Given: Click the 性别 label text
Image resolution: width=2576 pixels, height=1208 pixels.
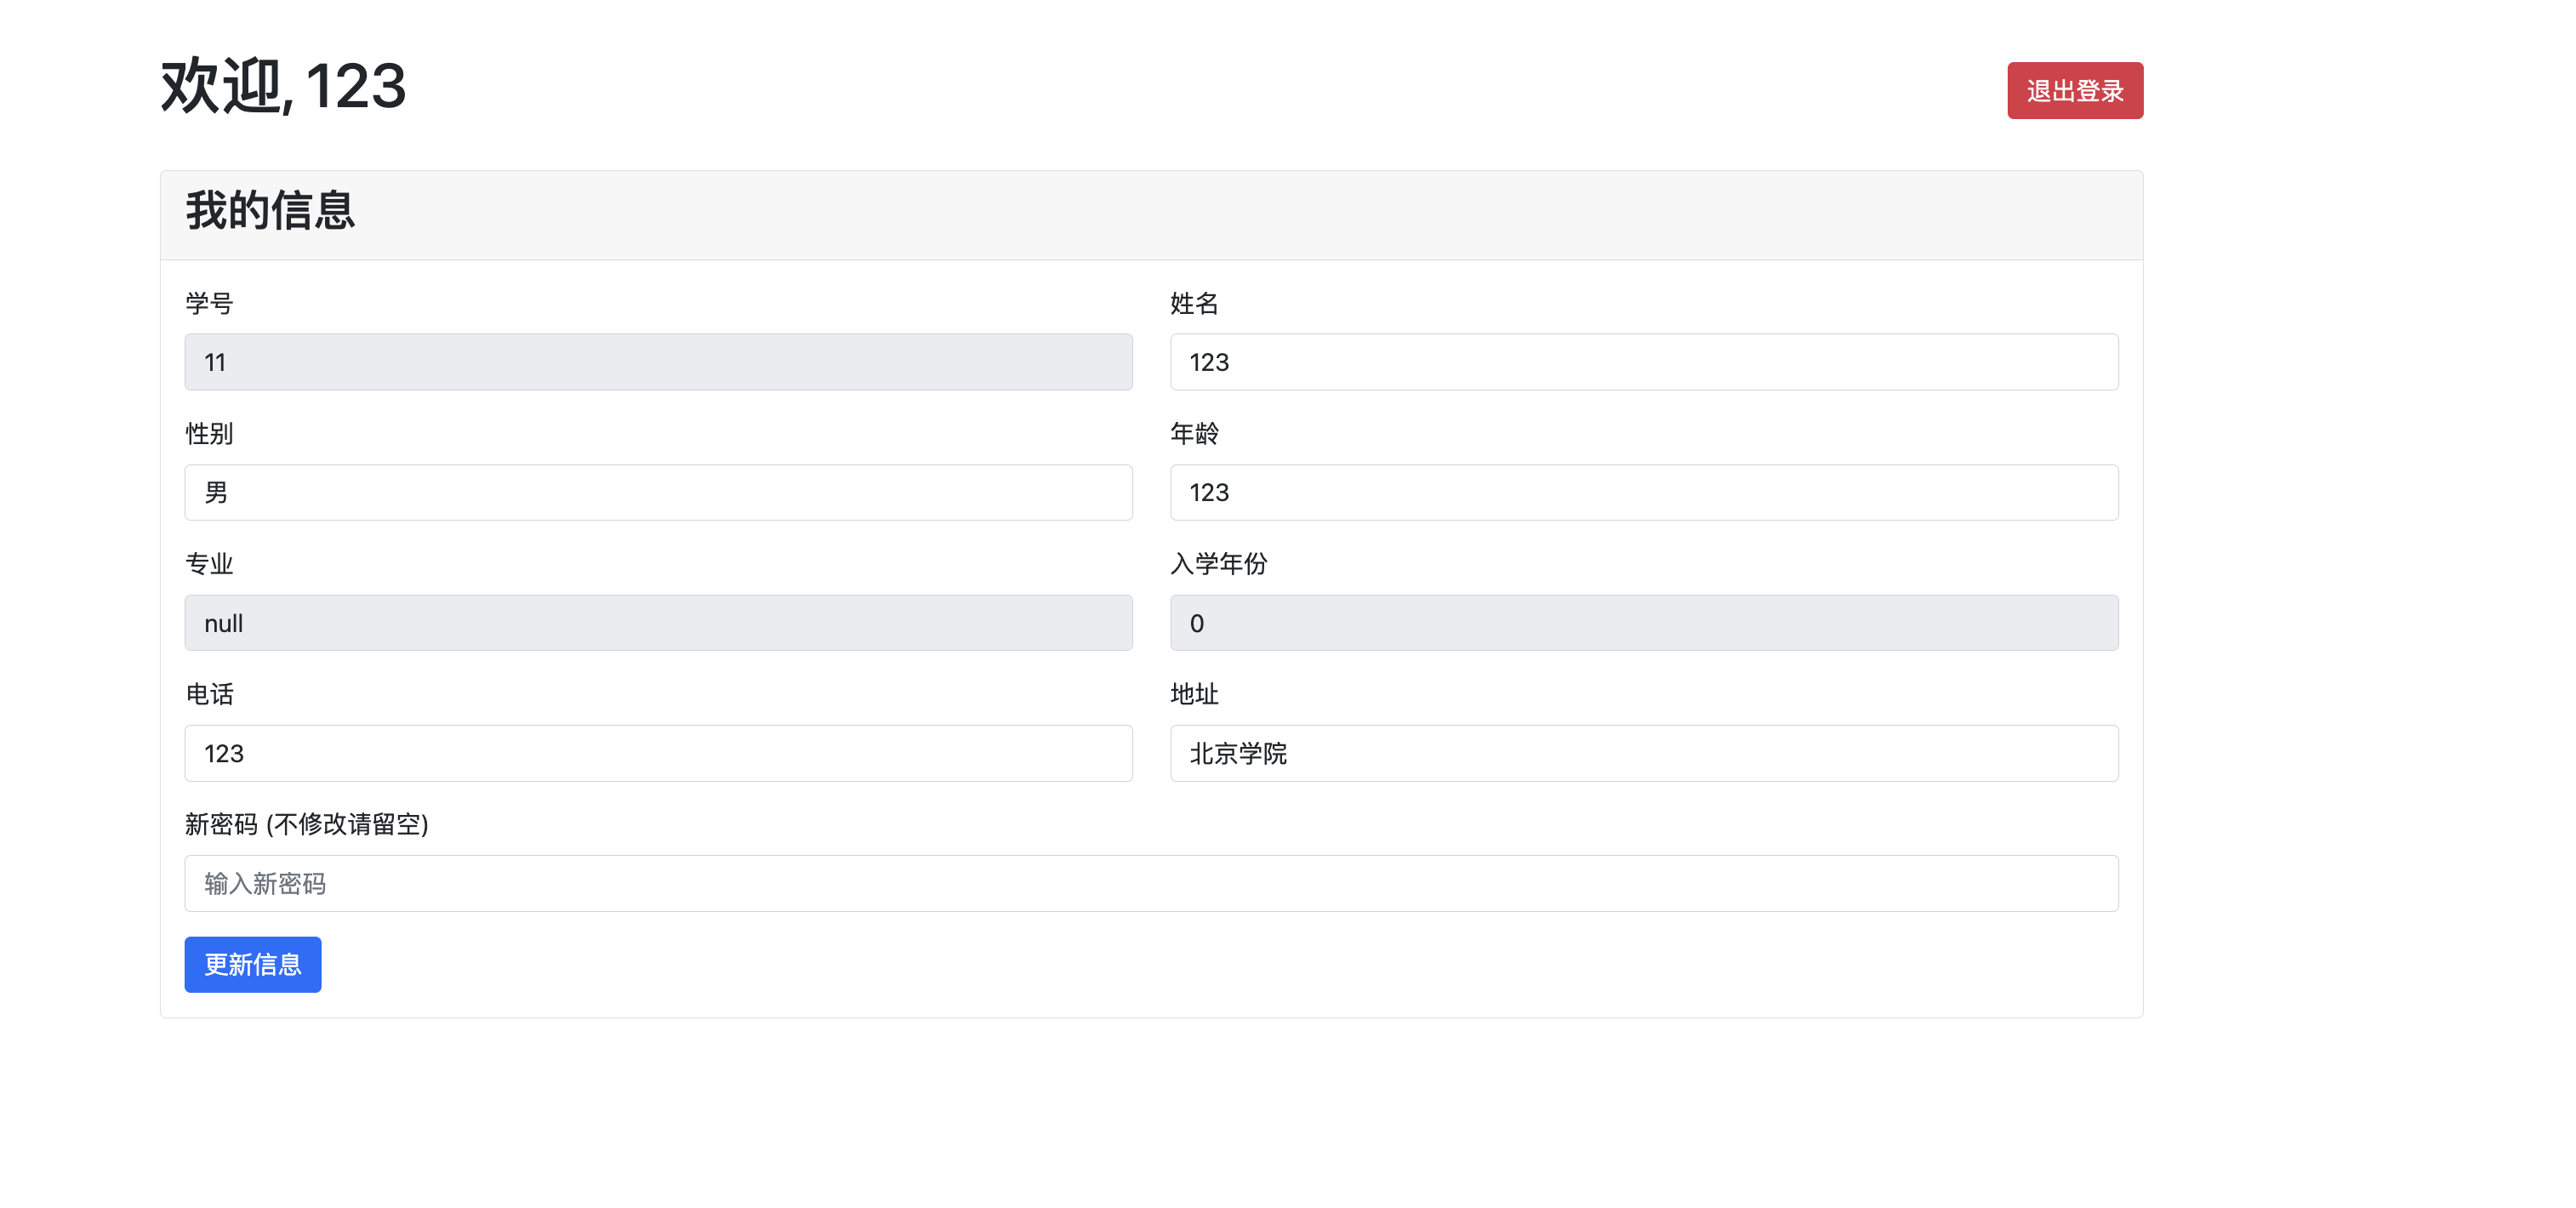Looking at the screenshot, I should point(209,433).
